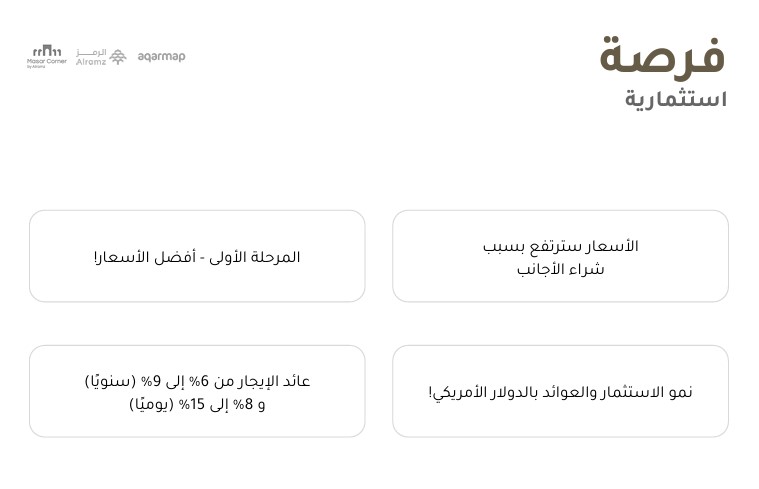Click the Latin 'Alromz' logo text

[x=91, y=62]
